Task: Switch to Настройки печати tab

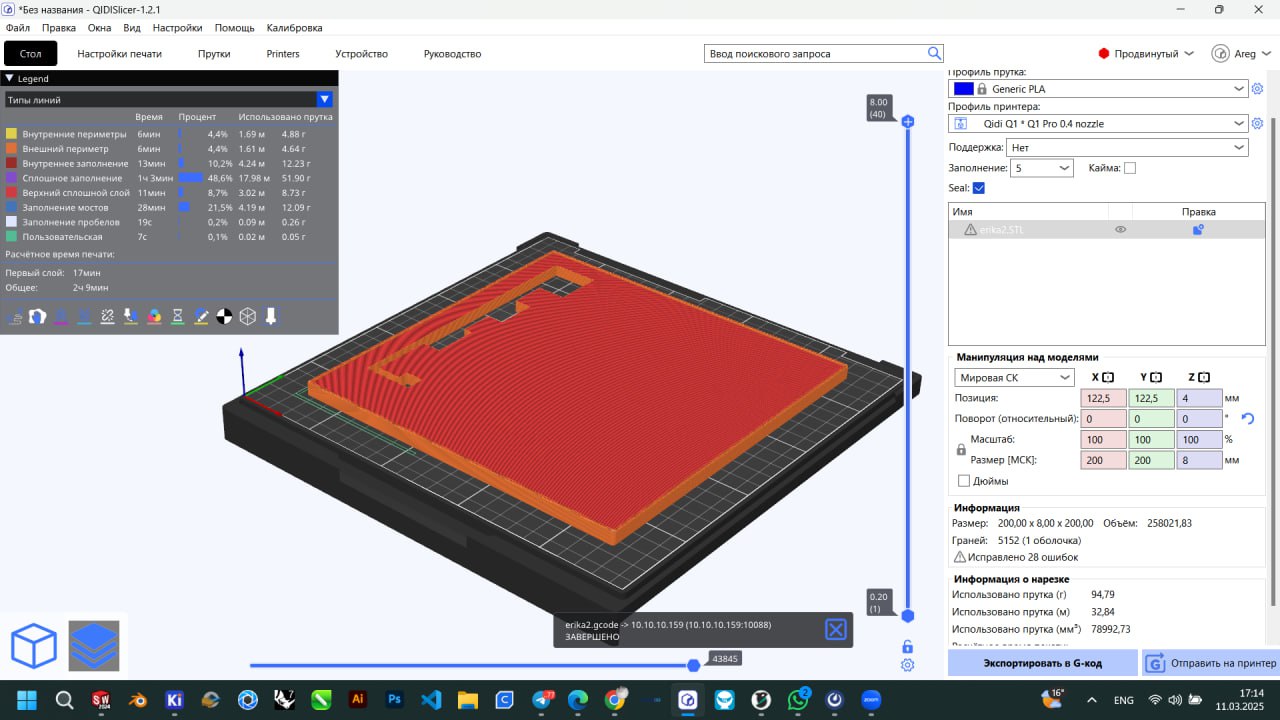Action: [x=119, y=53]
